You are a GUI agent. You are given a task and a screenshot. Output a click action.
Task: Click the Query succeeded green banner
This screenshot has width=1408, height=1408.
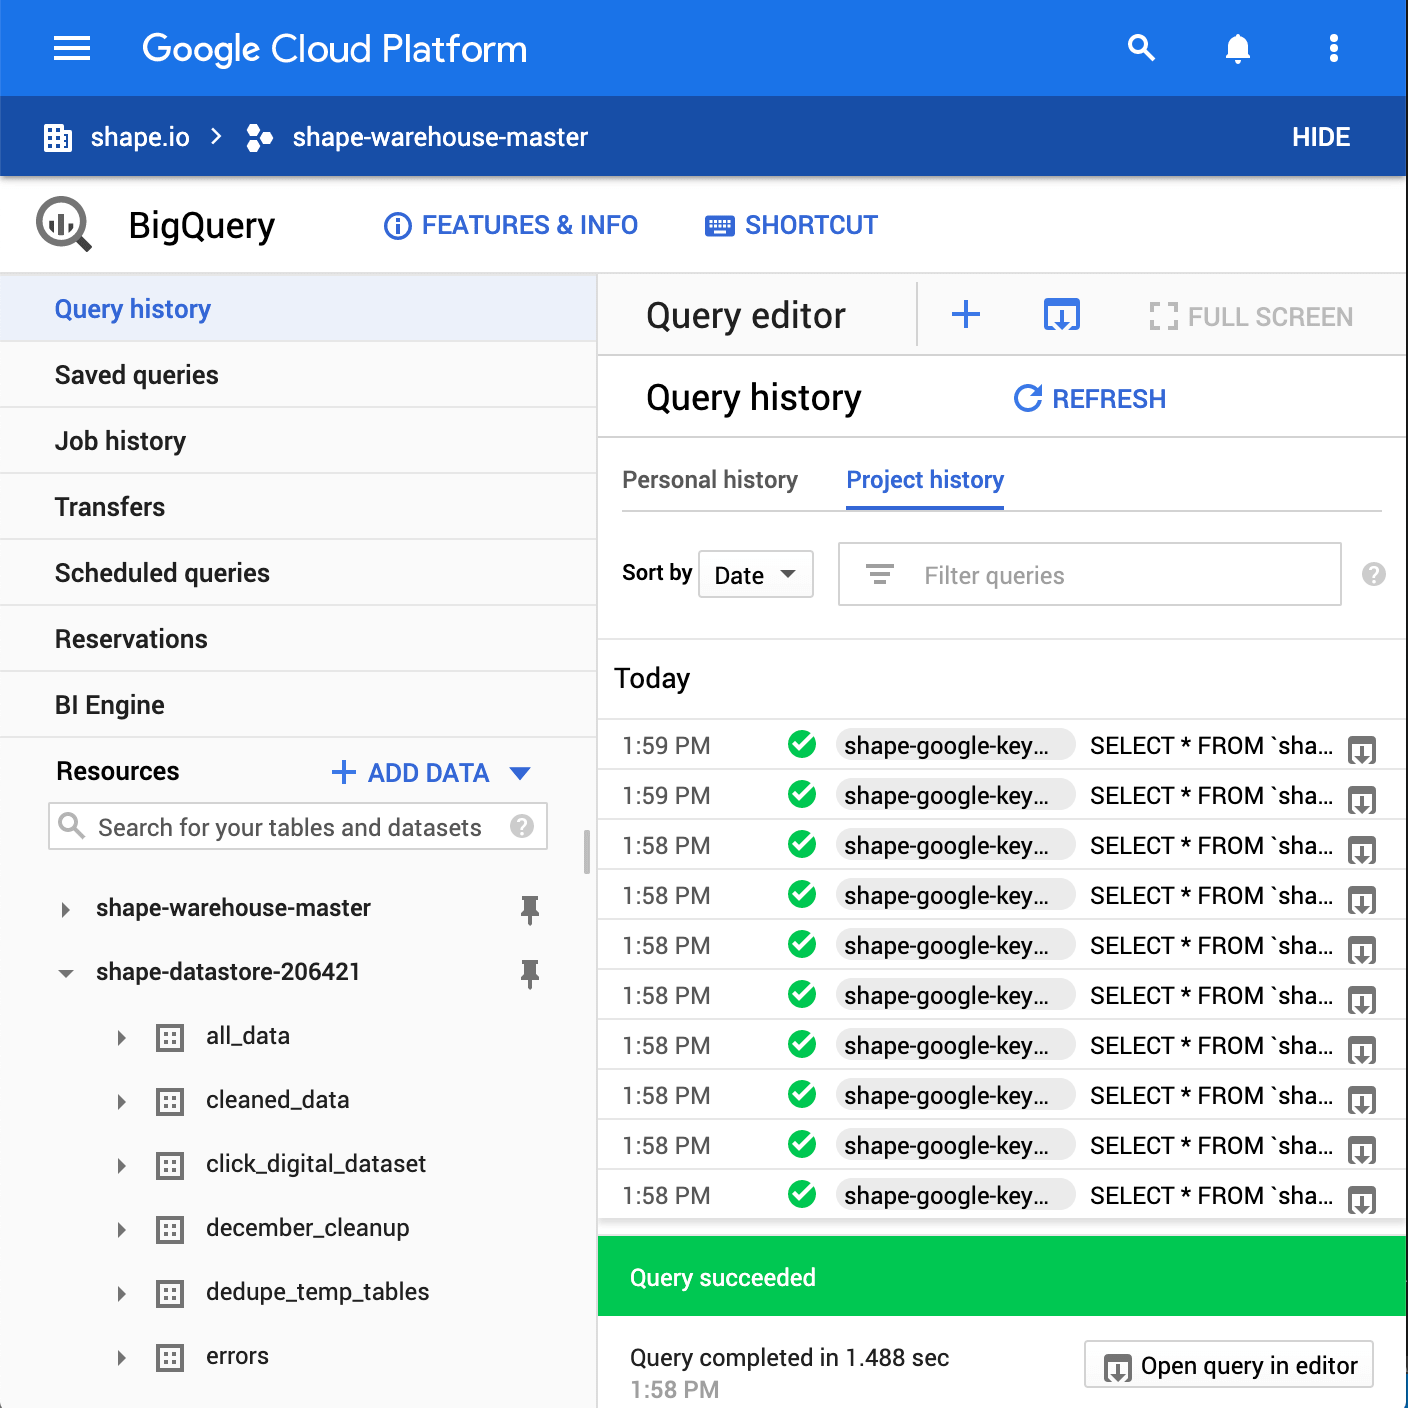point(1002,1277)
